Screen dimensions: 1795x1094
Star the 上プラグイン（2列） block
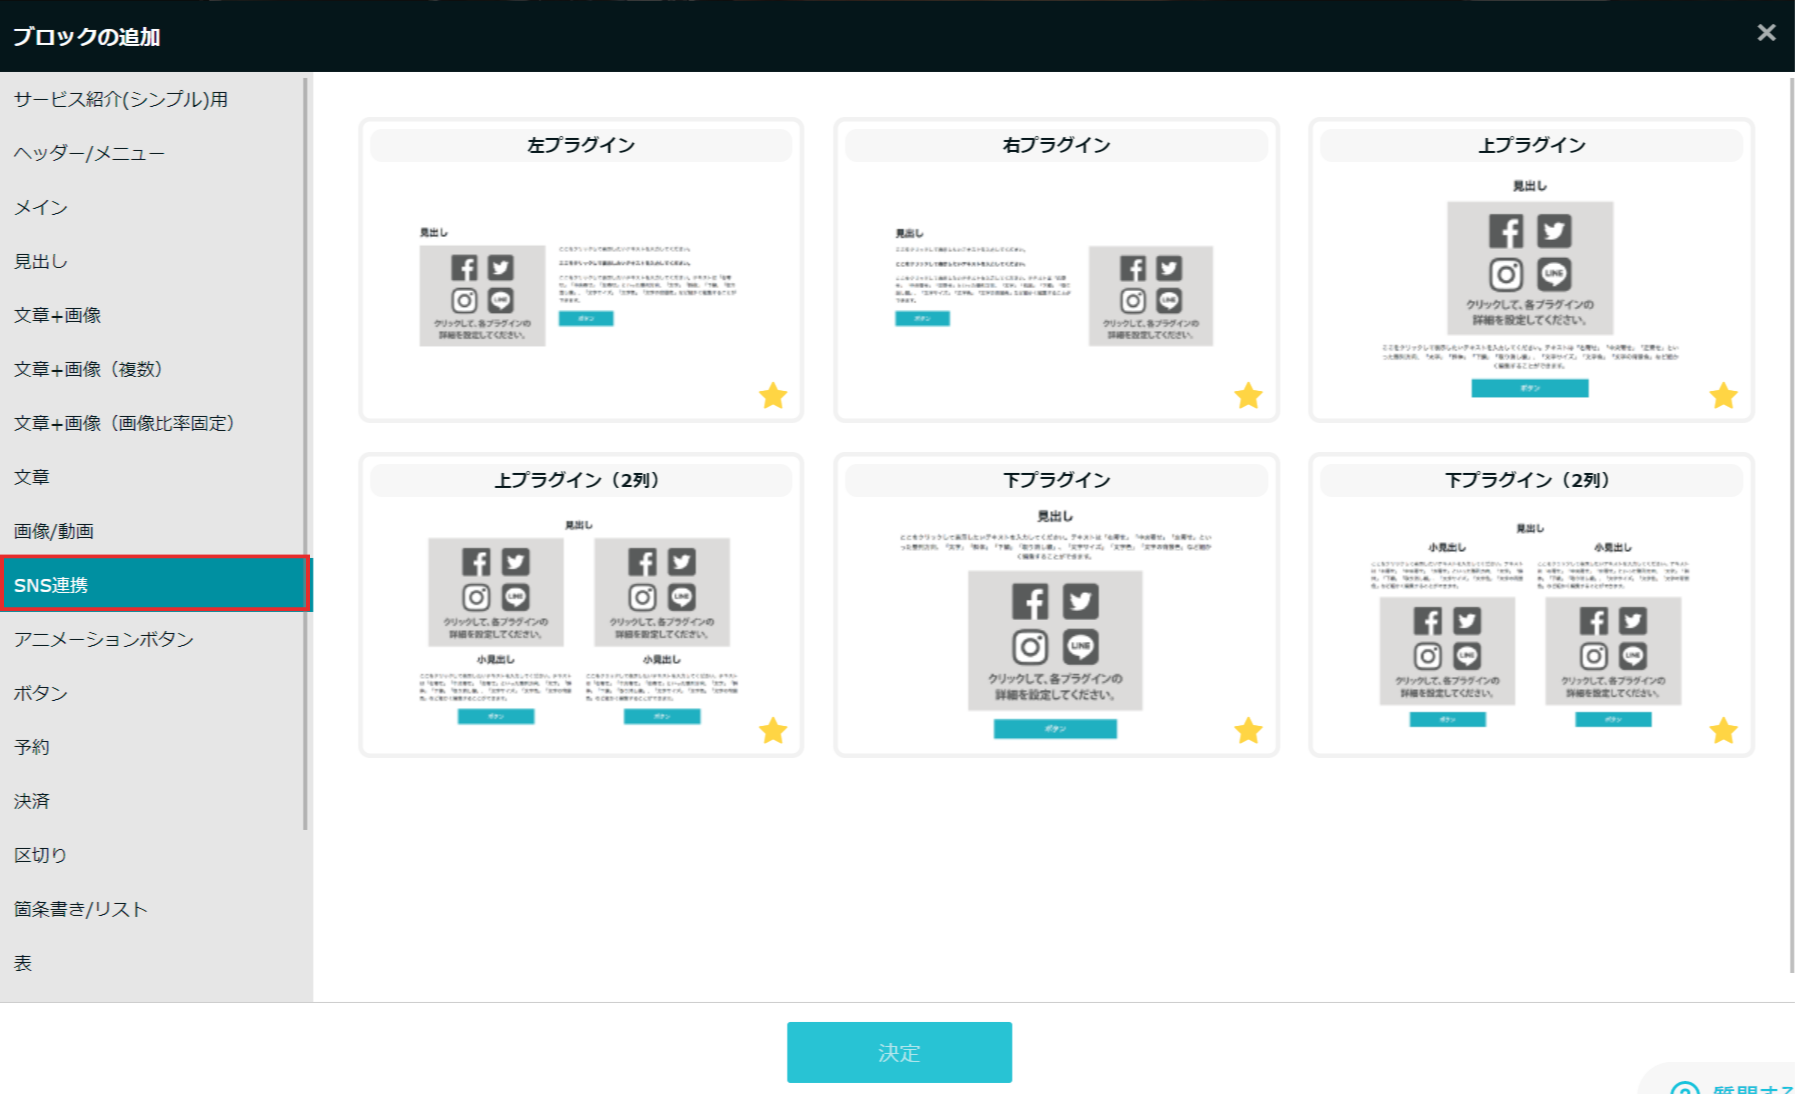tap(773, 731)
